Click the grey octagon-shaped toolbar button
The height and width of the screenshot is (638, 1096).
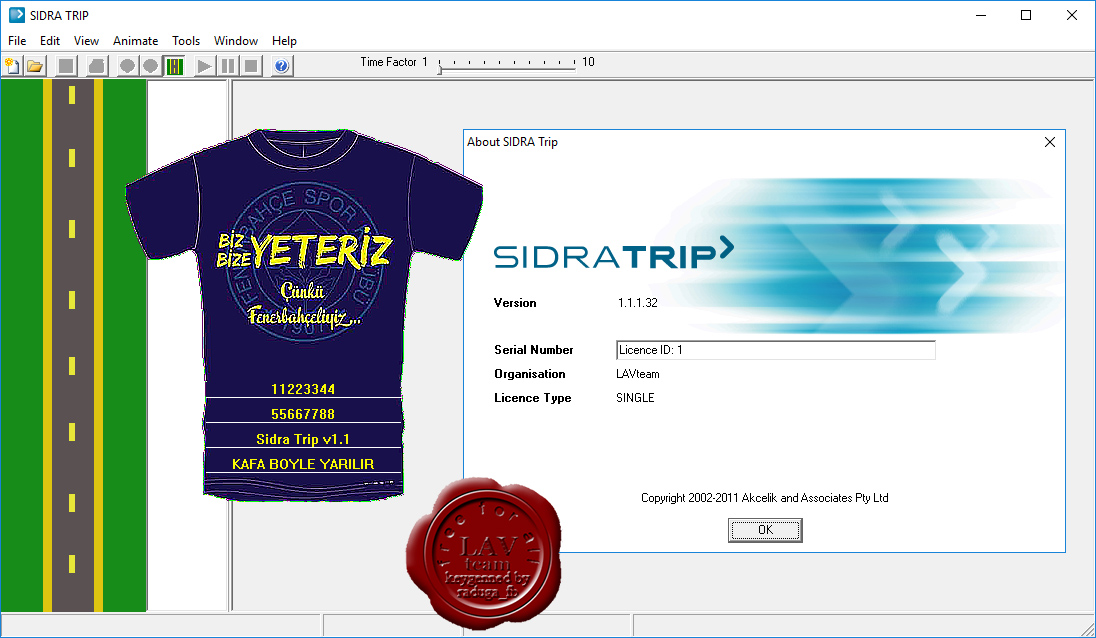tap(96, 66)
